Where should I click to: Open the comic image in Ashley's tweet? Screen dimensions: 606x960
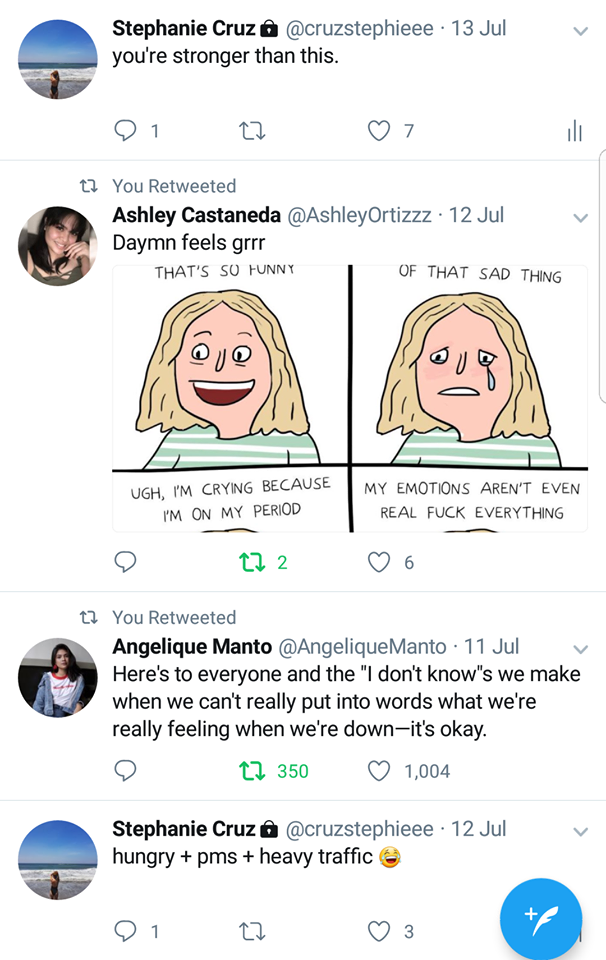[350, 398]
